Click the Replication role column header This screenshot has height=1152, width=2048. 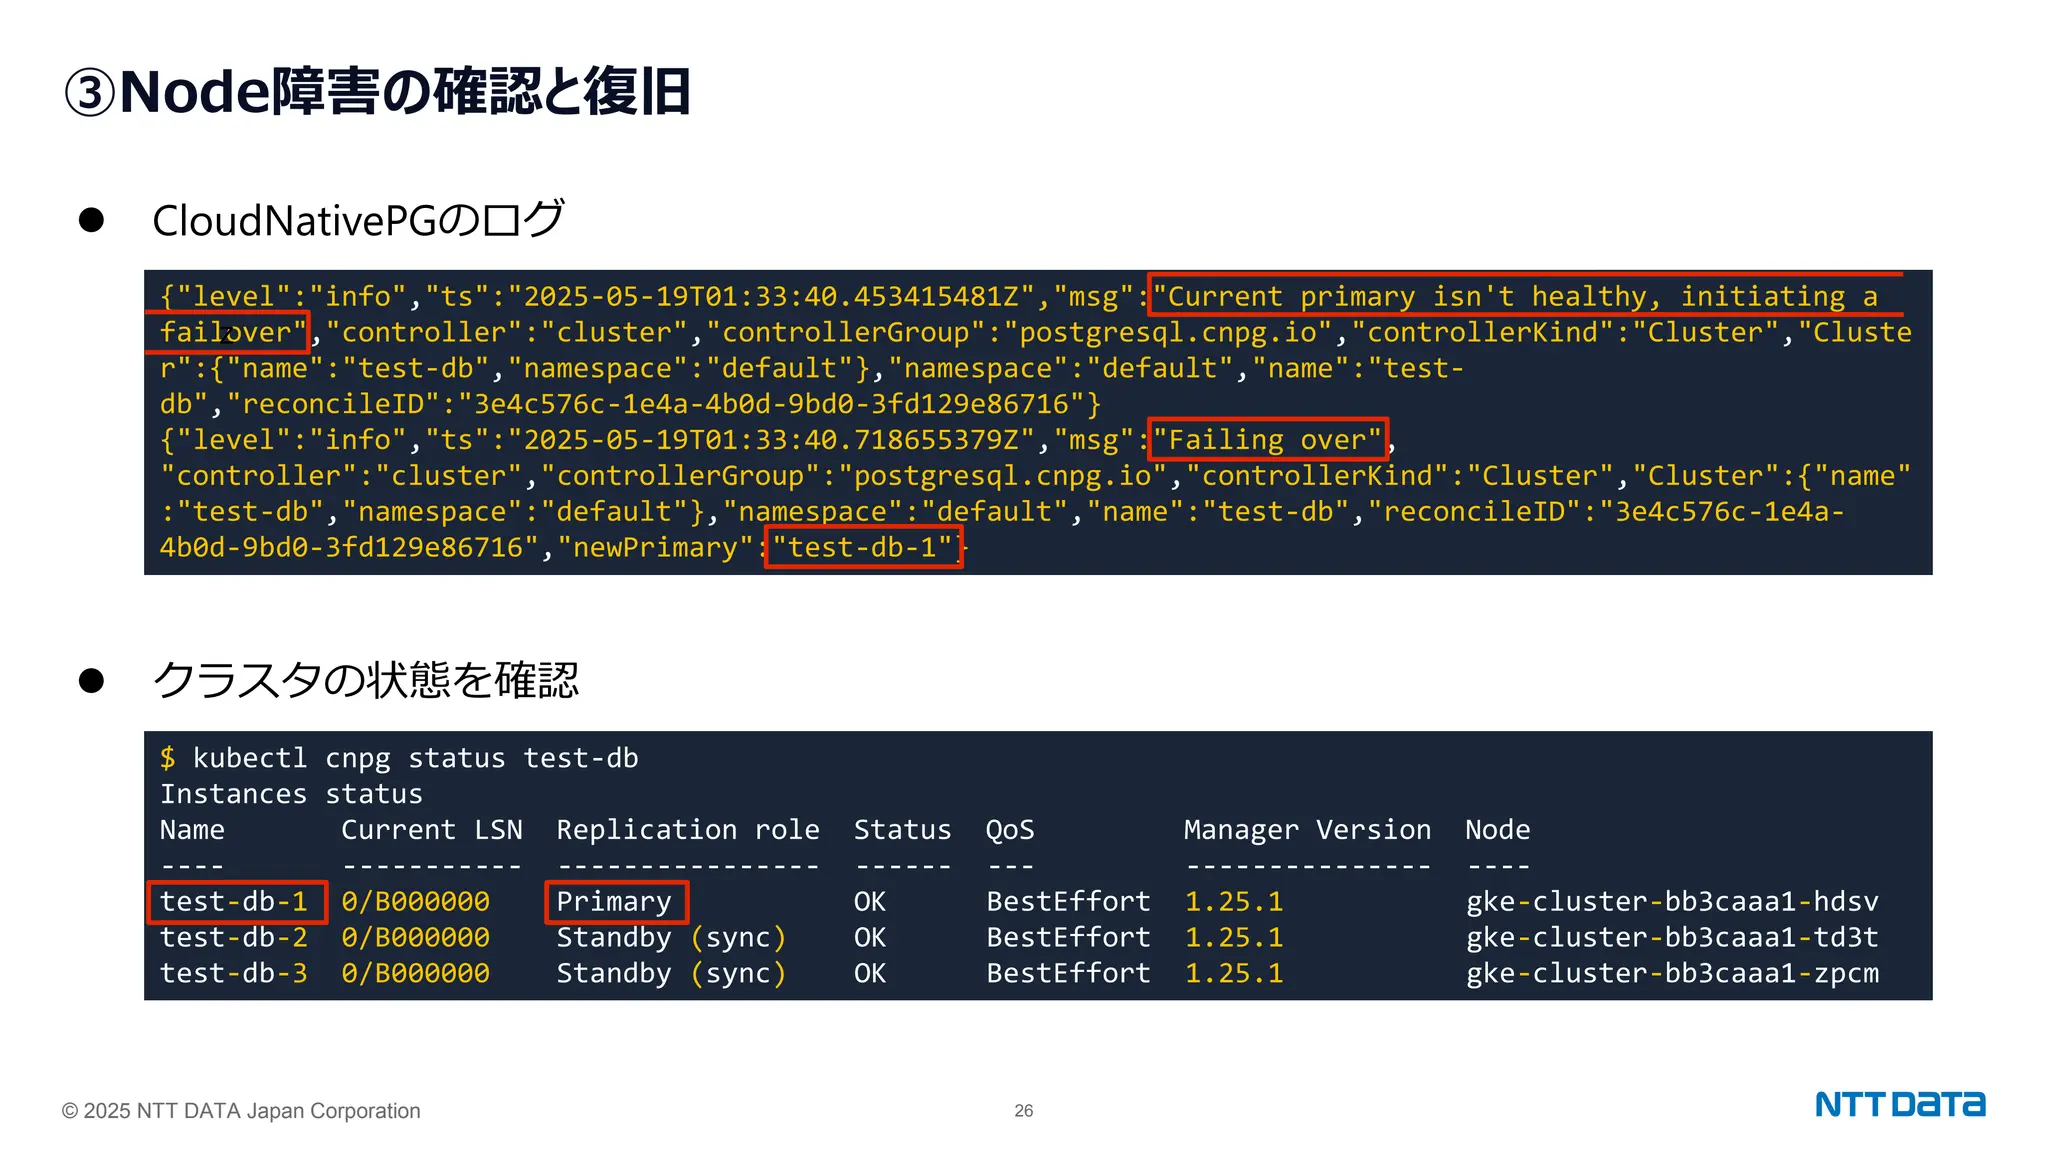click(687, 830)
